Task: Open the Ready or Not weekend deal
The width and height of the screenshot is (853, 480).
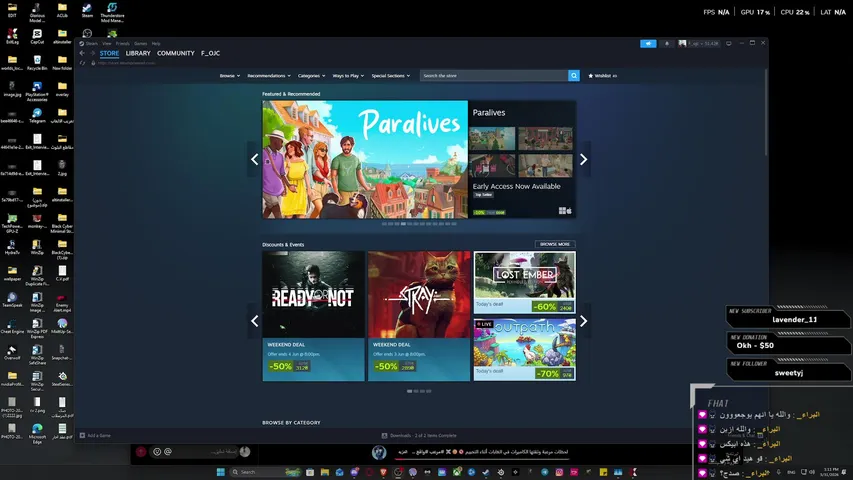Action: pyautogui.click(x=313, y=316)
